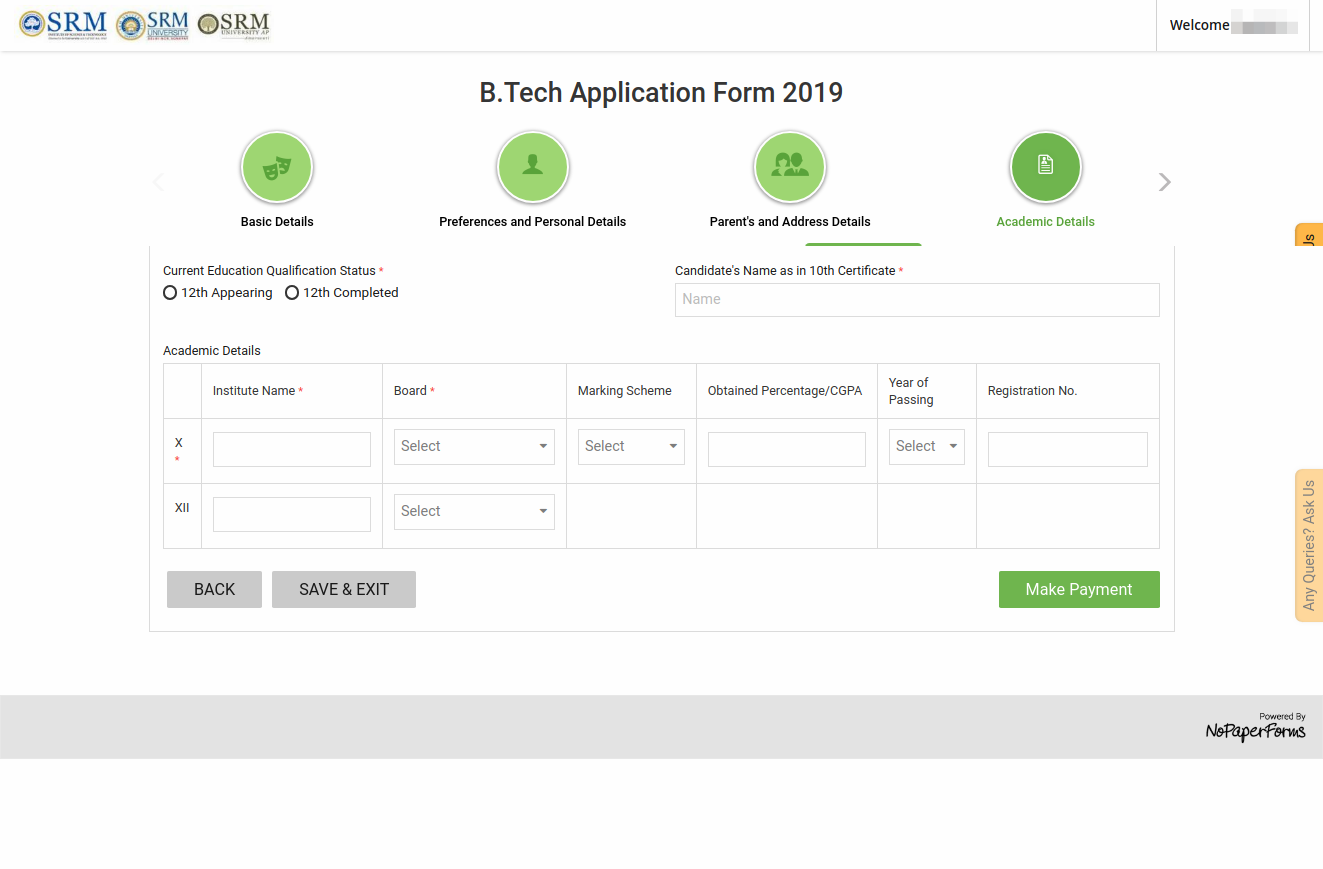Open the Year of Passing dropdown

click(x=926, y=446)
